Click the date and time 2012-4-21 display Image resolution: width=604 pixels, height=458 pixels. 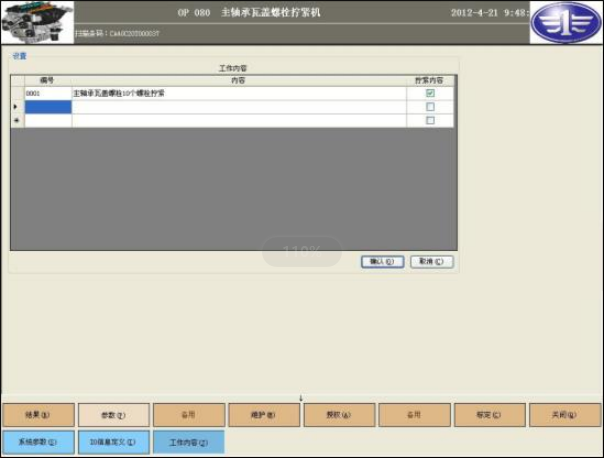click(490, 13)
